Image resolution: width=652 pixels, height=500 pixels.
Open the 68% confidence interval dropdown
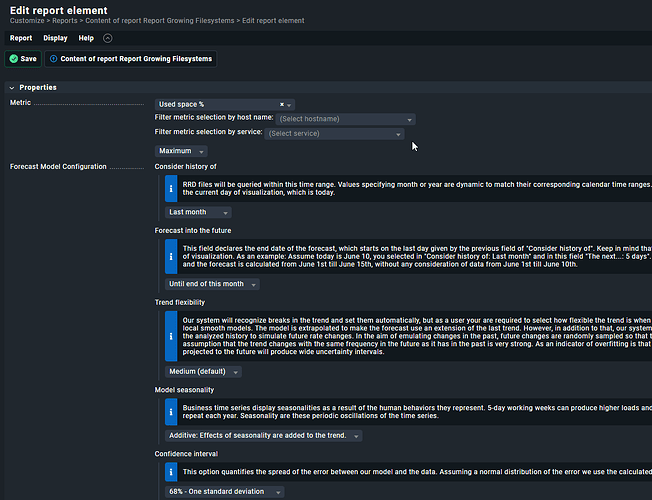pyautogui.click(x=224, y=492)
